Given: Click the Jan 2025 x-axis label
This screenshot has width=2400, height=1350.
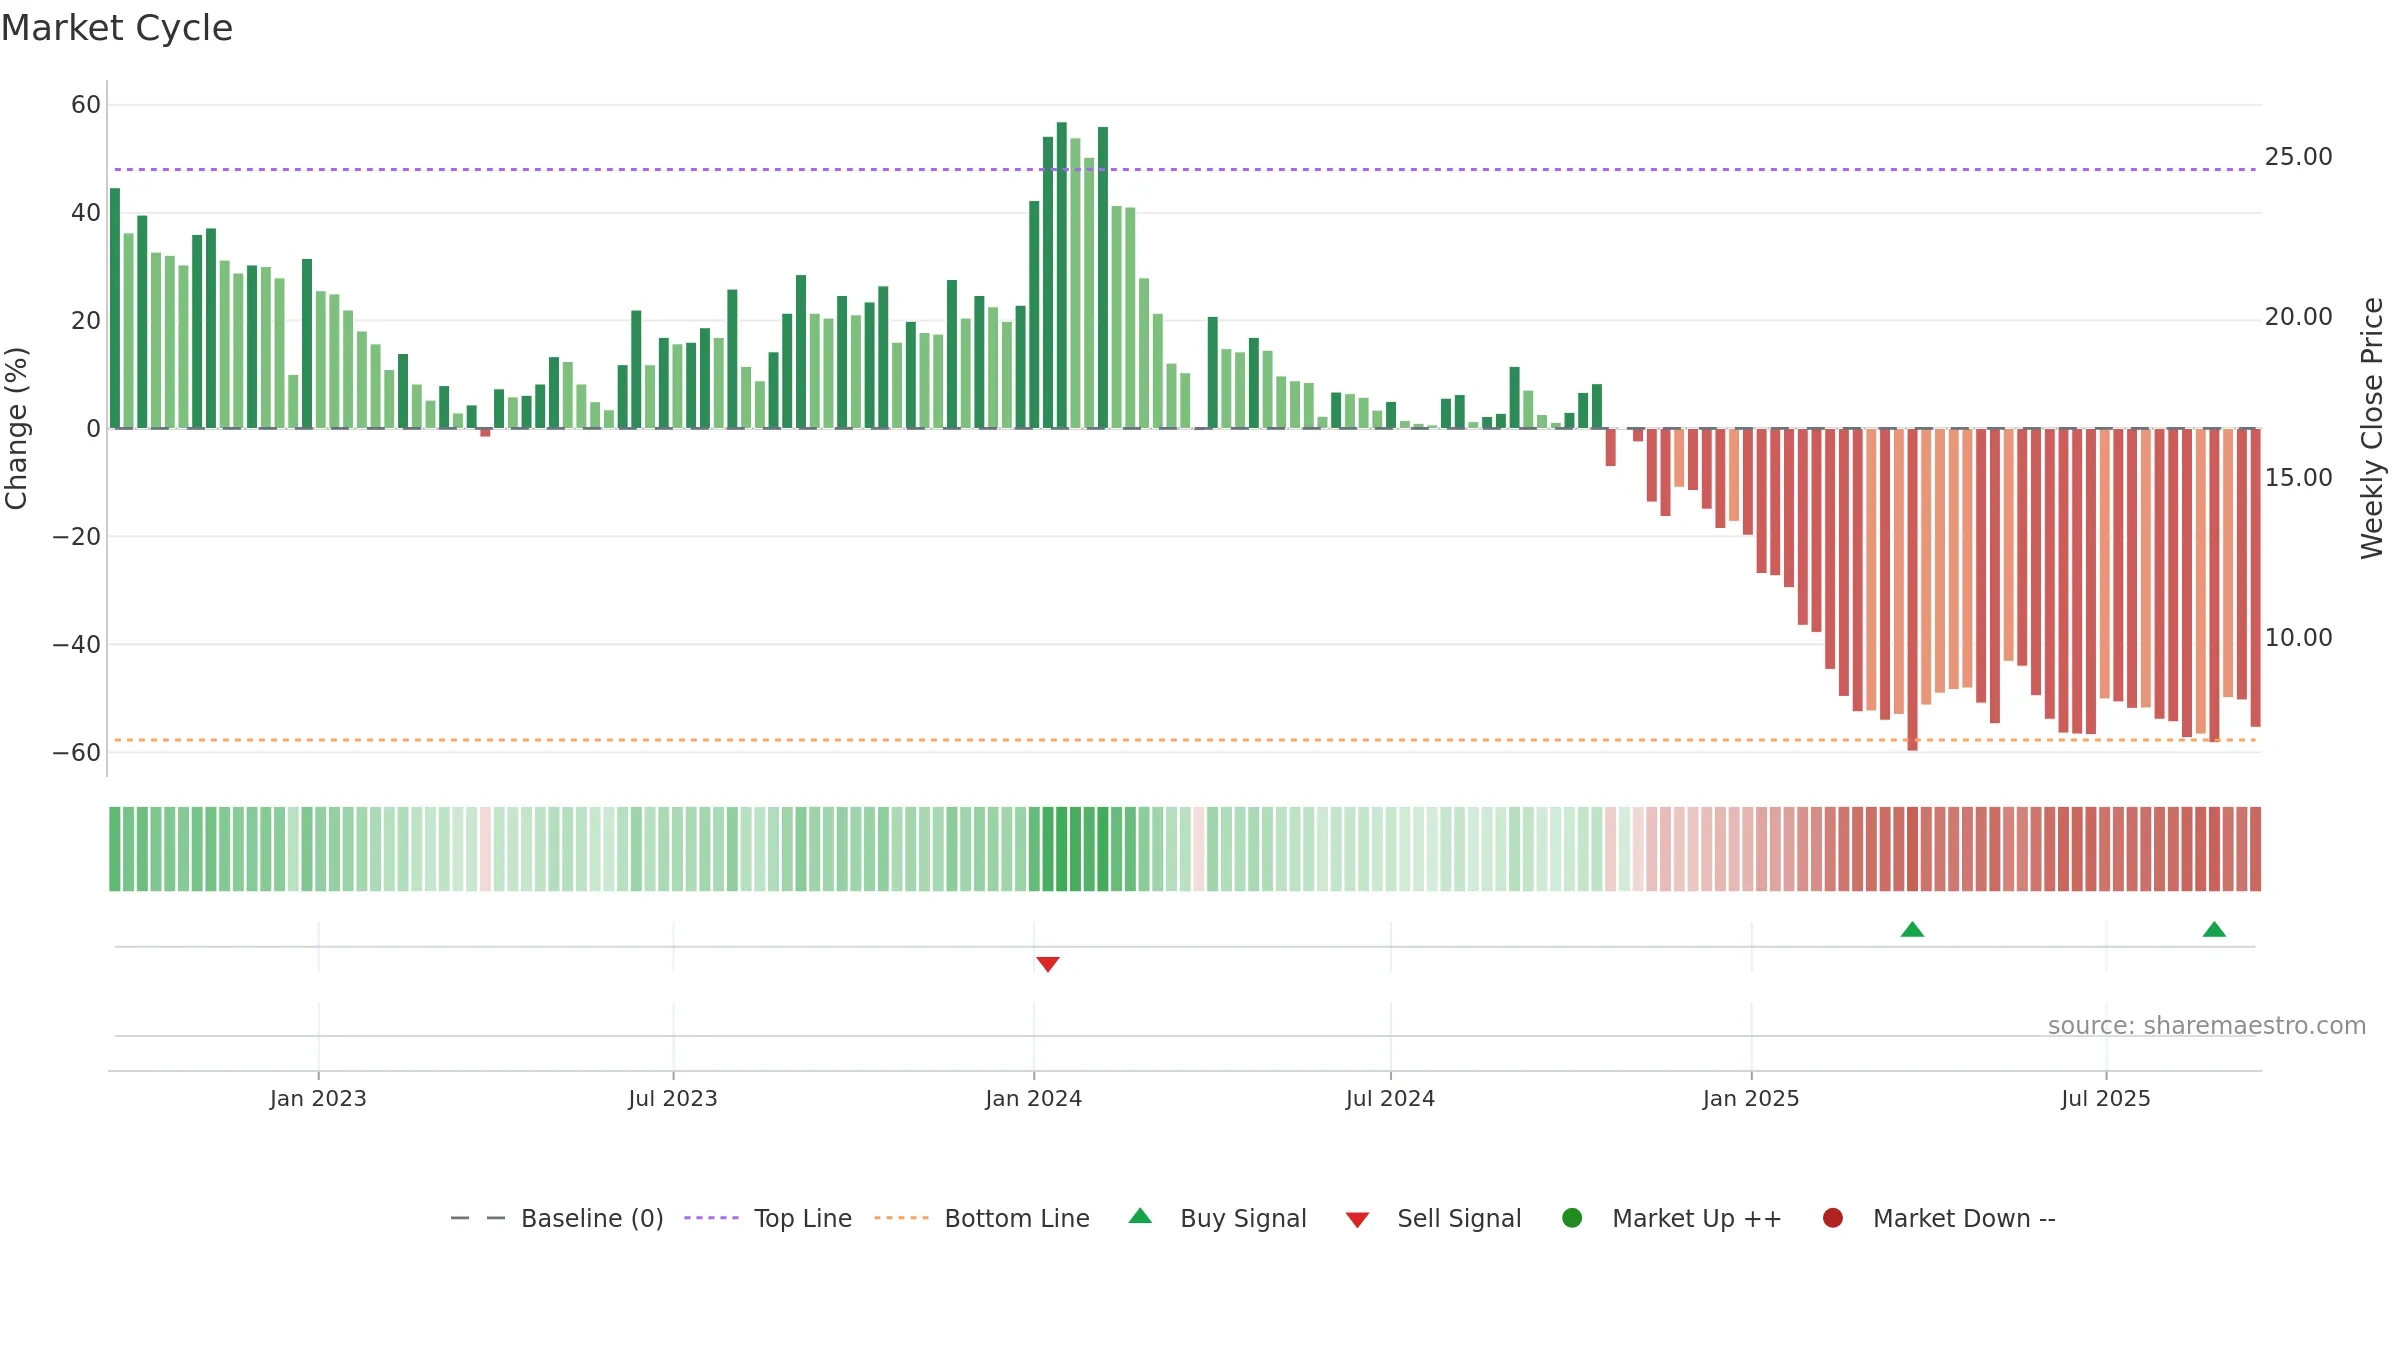Looking at the screenshot, I should pyautogui.click(x=1751, y=1099).
